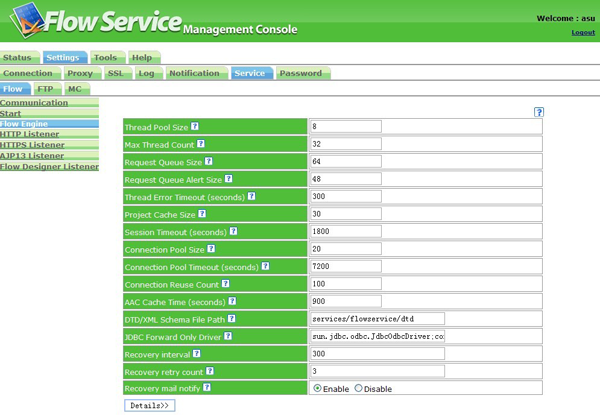Open help for Recovery mail notify

click(207, 387)
